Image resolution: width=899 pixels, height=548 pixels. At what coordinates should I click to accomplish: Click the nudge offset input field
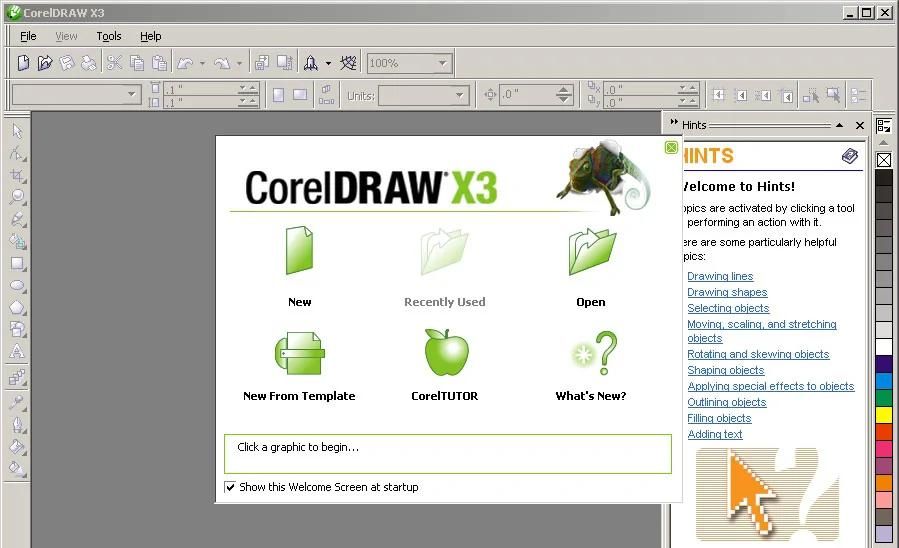528,95
